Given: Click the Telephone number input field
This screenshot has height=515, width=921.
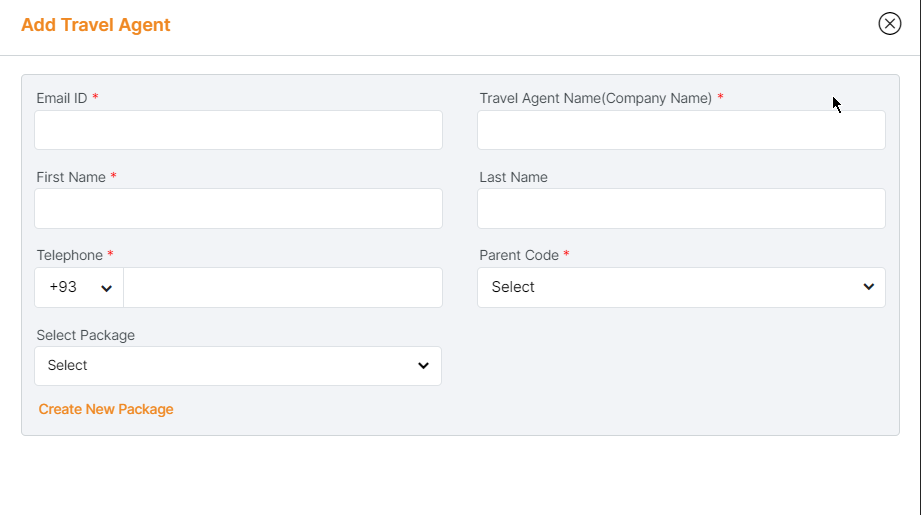Looking at the screenshot, I should point(282,287).
